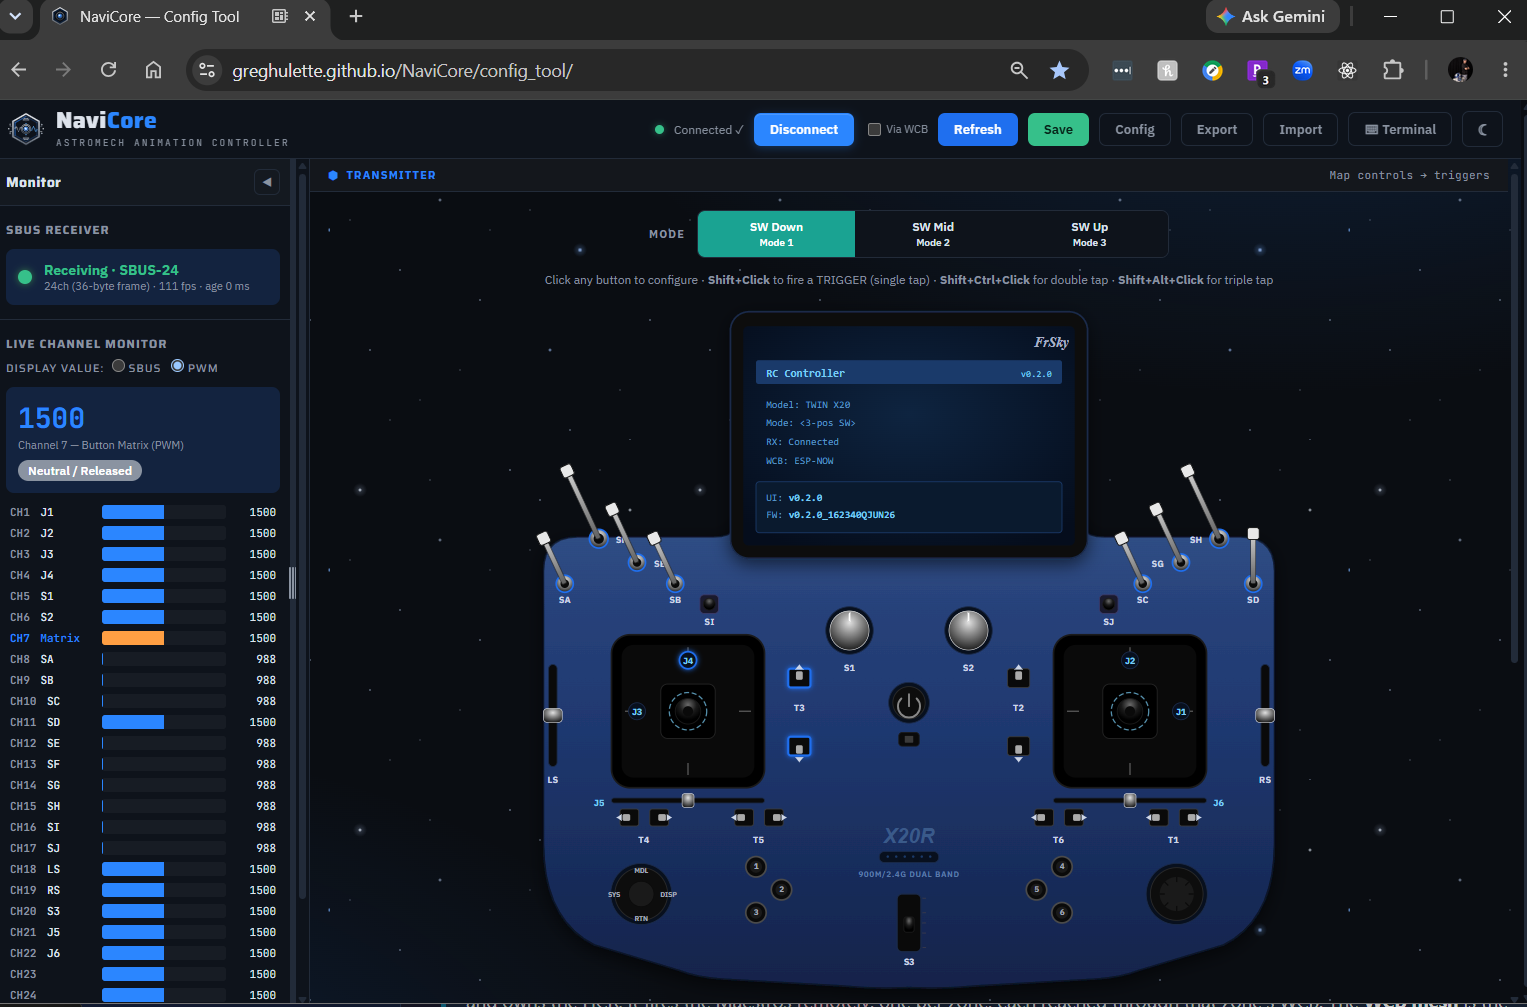The height and width of the screenshot is (1007, 1527).
Task: Toggle dark mode with the moon button
Action: tap(1483, 130)
